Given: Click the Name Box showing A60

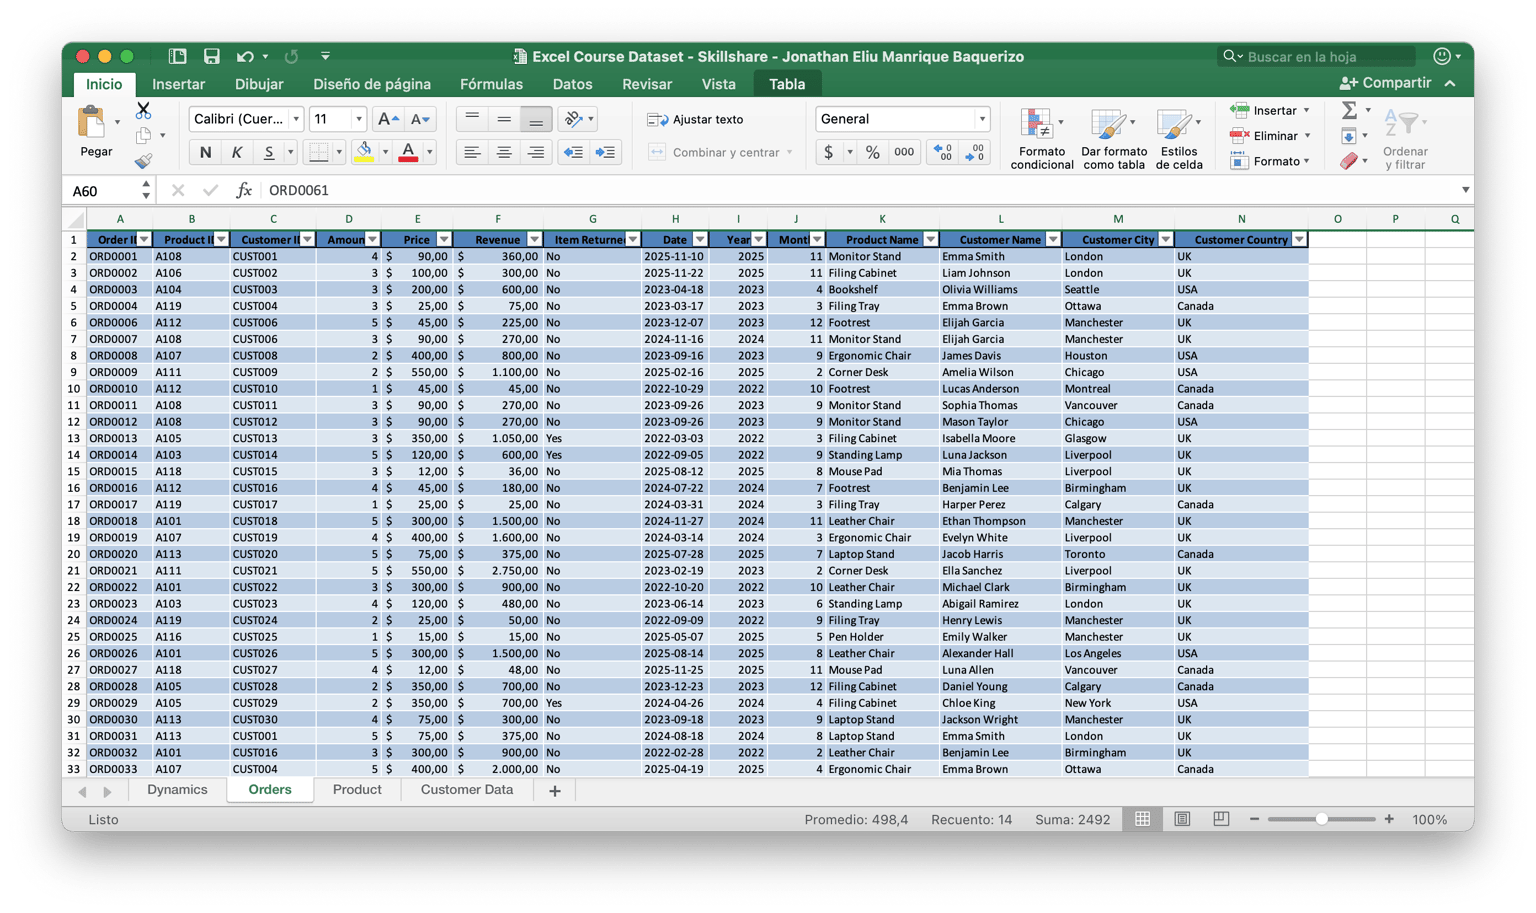Looking at the screenshot, I should (x=104, y=190).
